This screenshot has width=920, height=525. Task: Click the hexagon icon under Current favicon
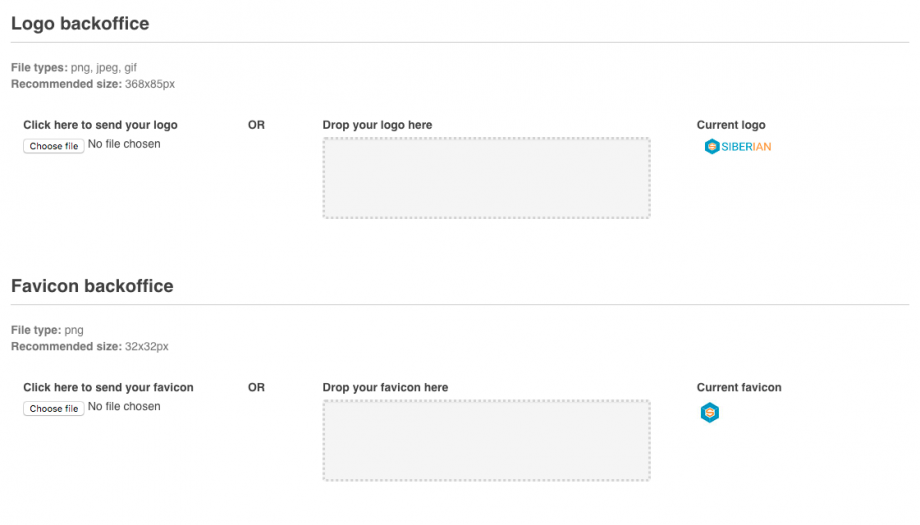click(x=710, y=412)
